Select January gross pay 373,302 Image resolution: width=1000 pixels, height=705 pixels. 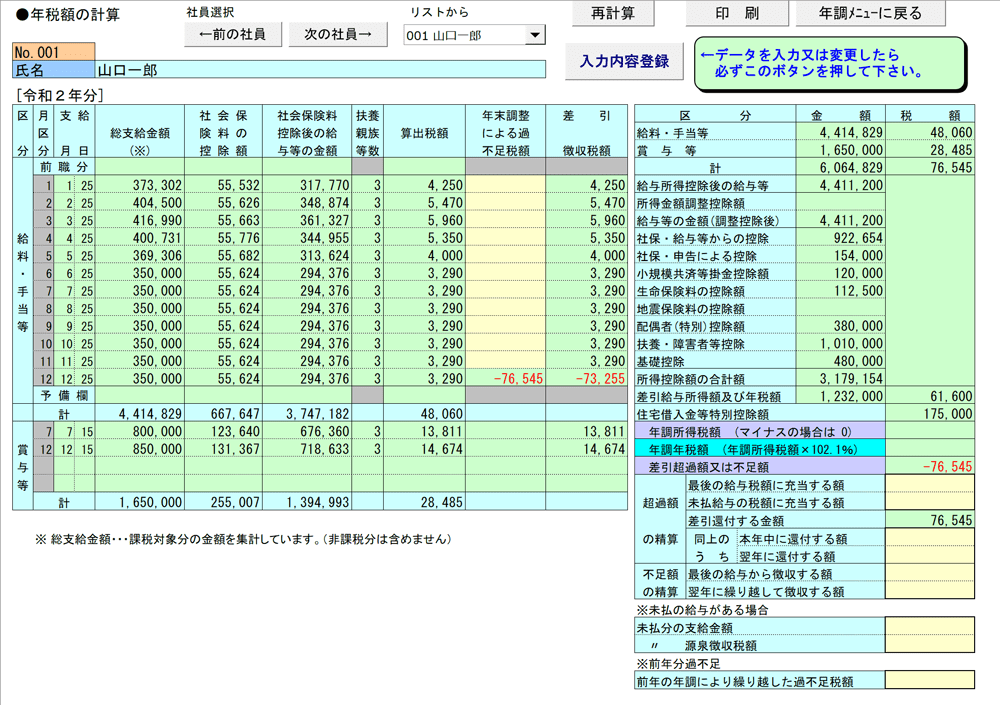tap(140, 185)
